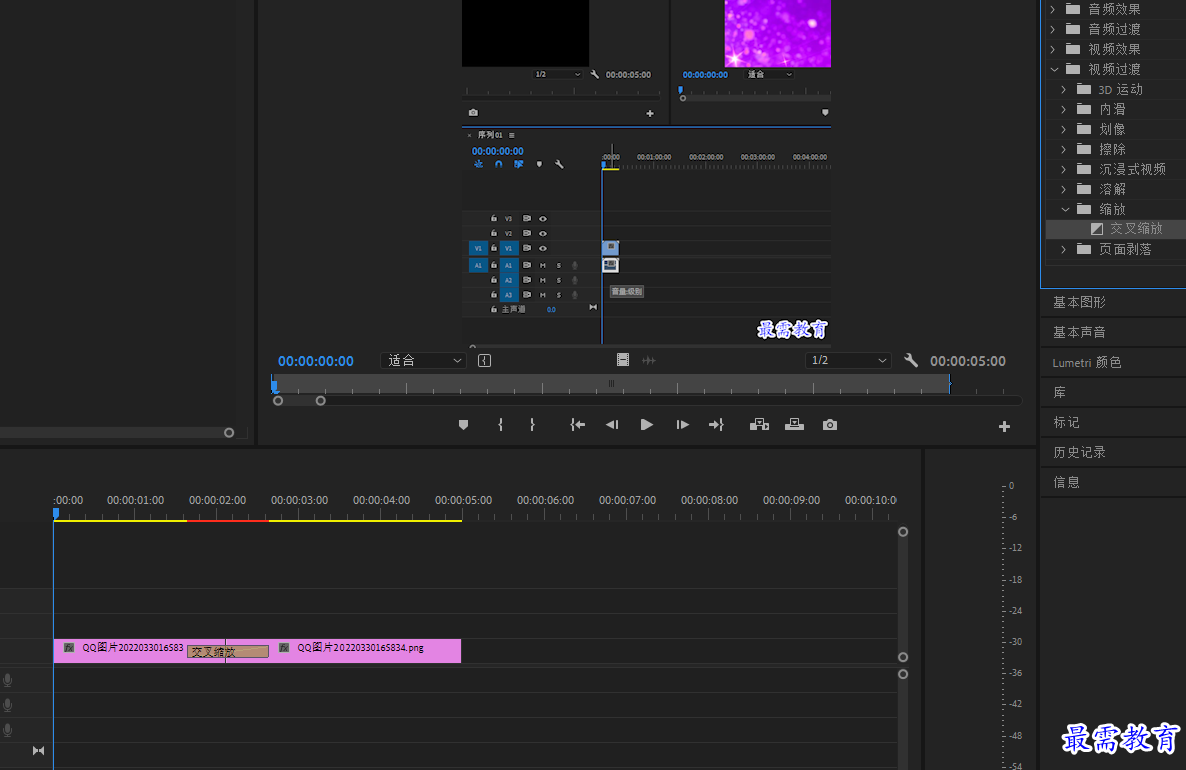This screenshot has width=1186, height=770.
Task: Select the QQ图片20220330165834.png clip
Action: coord(365,650)
